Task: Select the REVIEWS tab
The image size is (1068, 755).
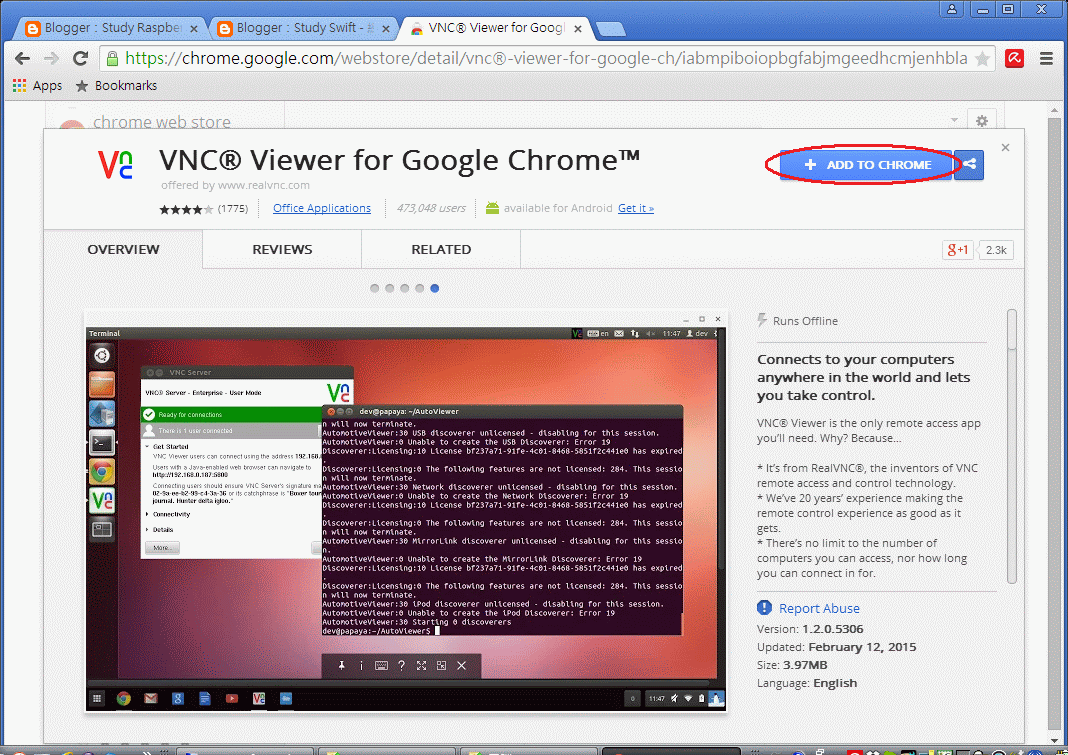Action: 282,249
